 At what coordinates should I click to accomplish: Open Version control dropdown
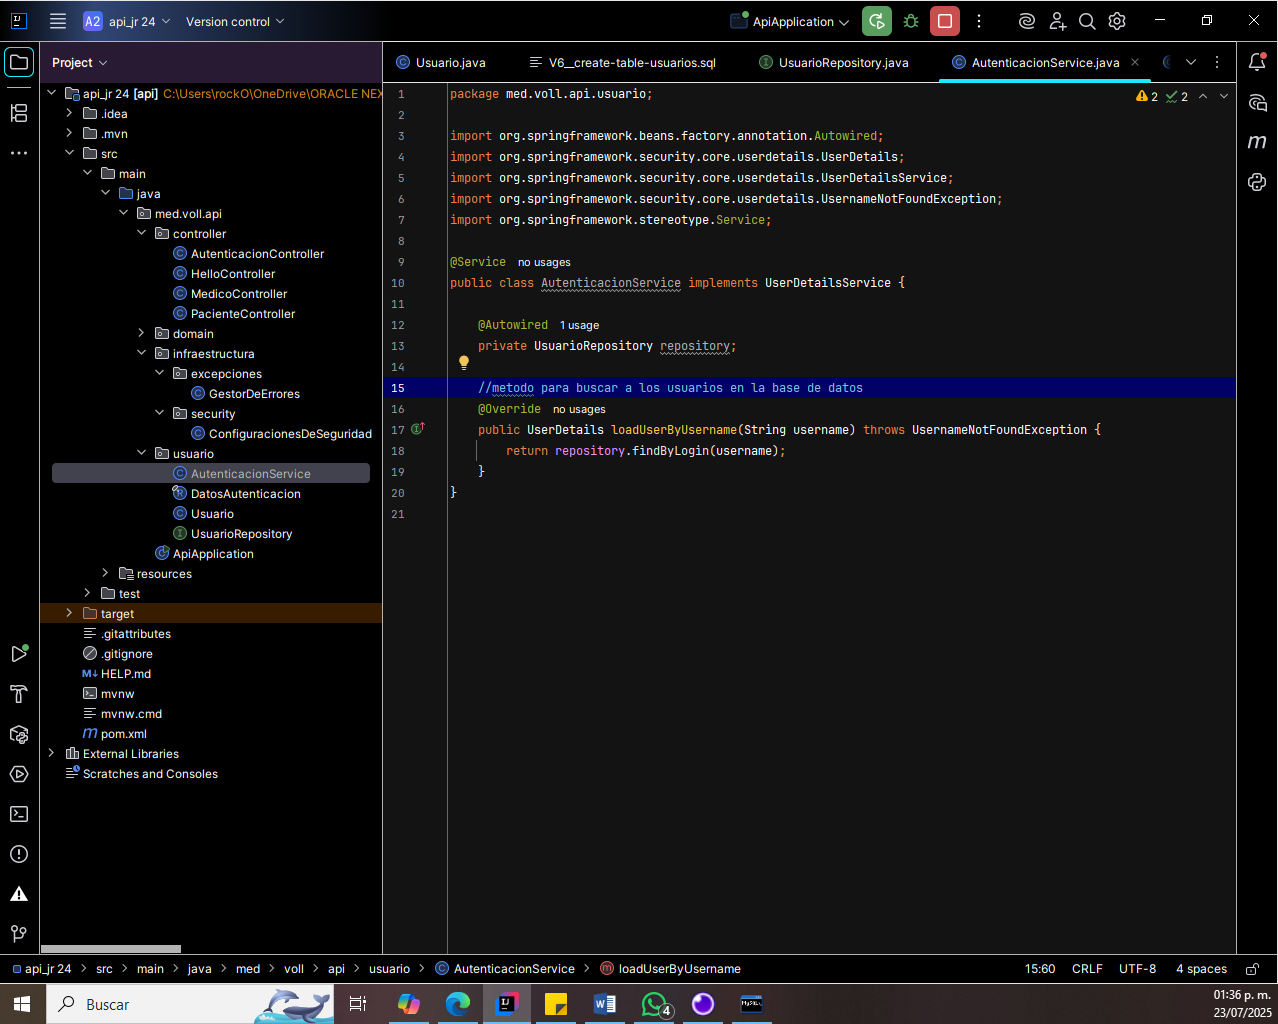[235, 21]
